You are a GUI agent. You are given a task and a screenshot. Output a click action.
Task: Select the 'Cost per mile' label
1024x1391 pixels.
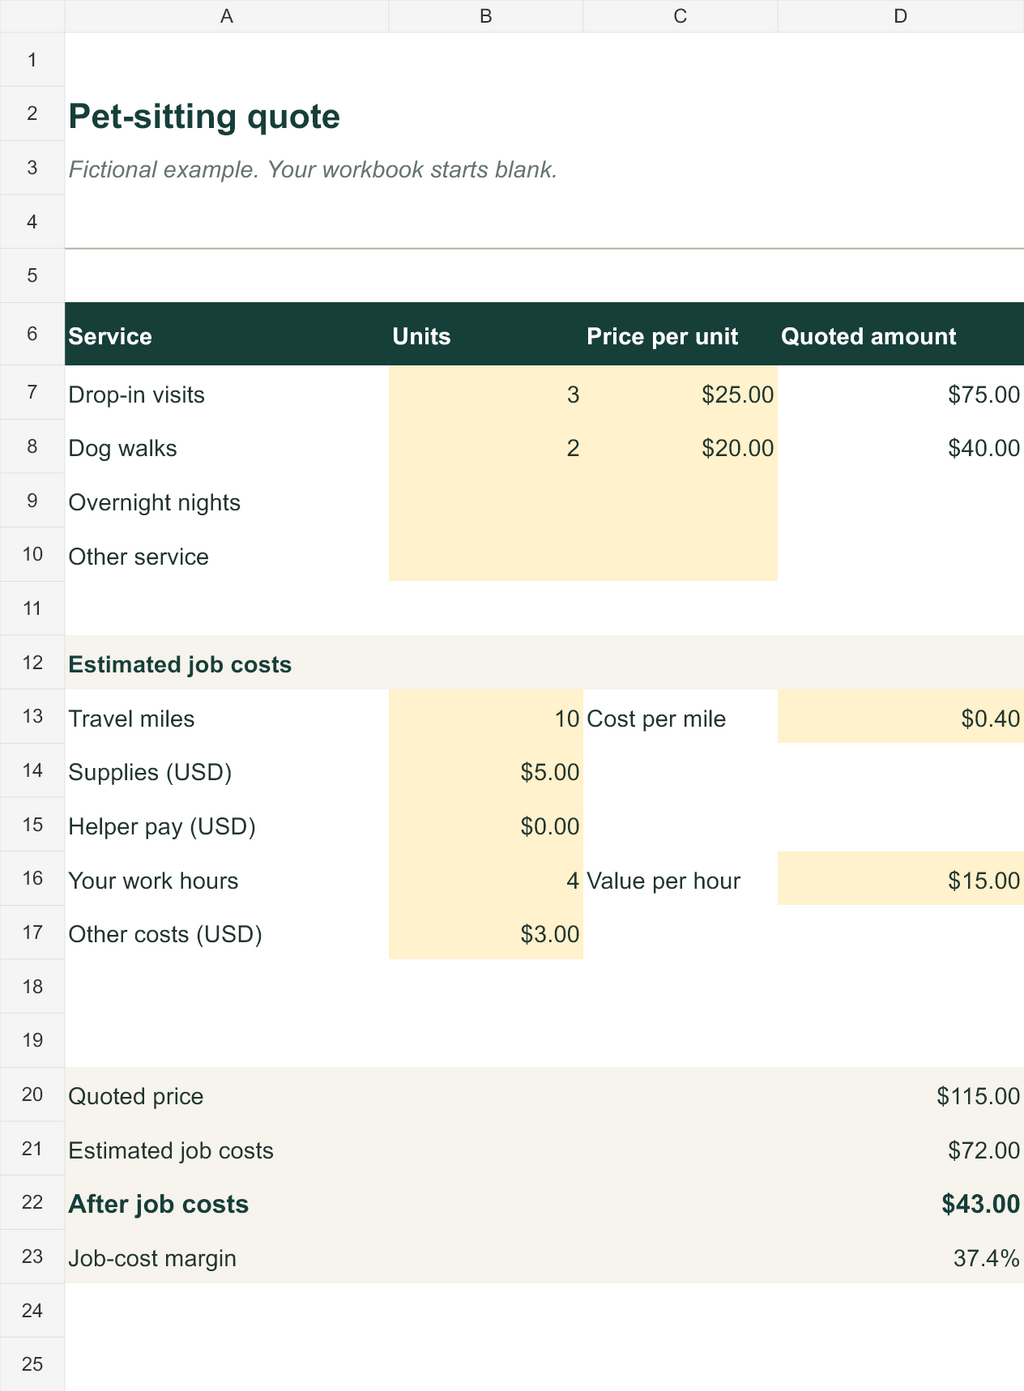(x=680, y=716)
